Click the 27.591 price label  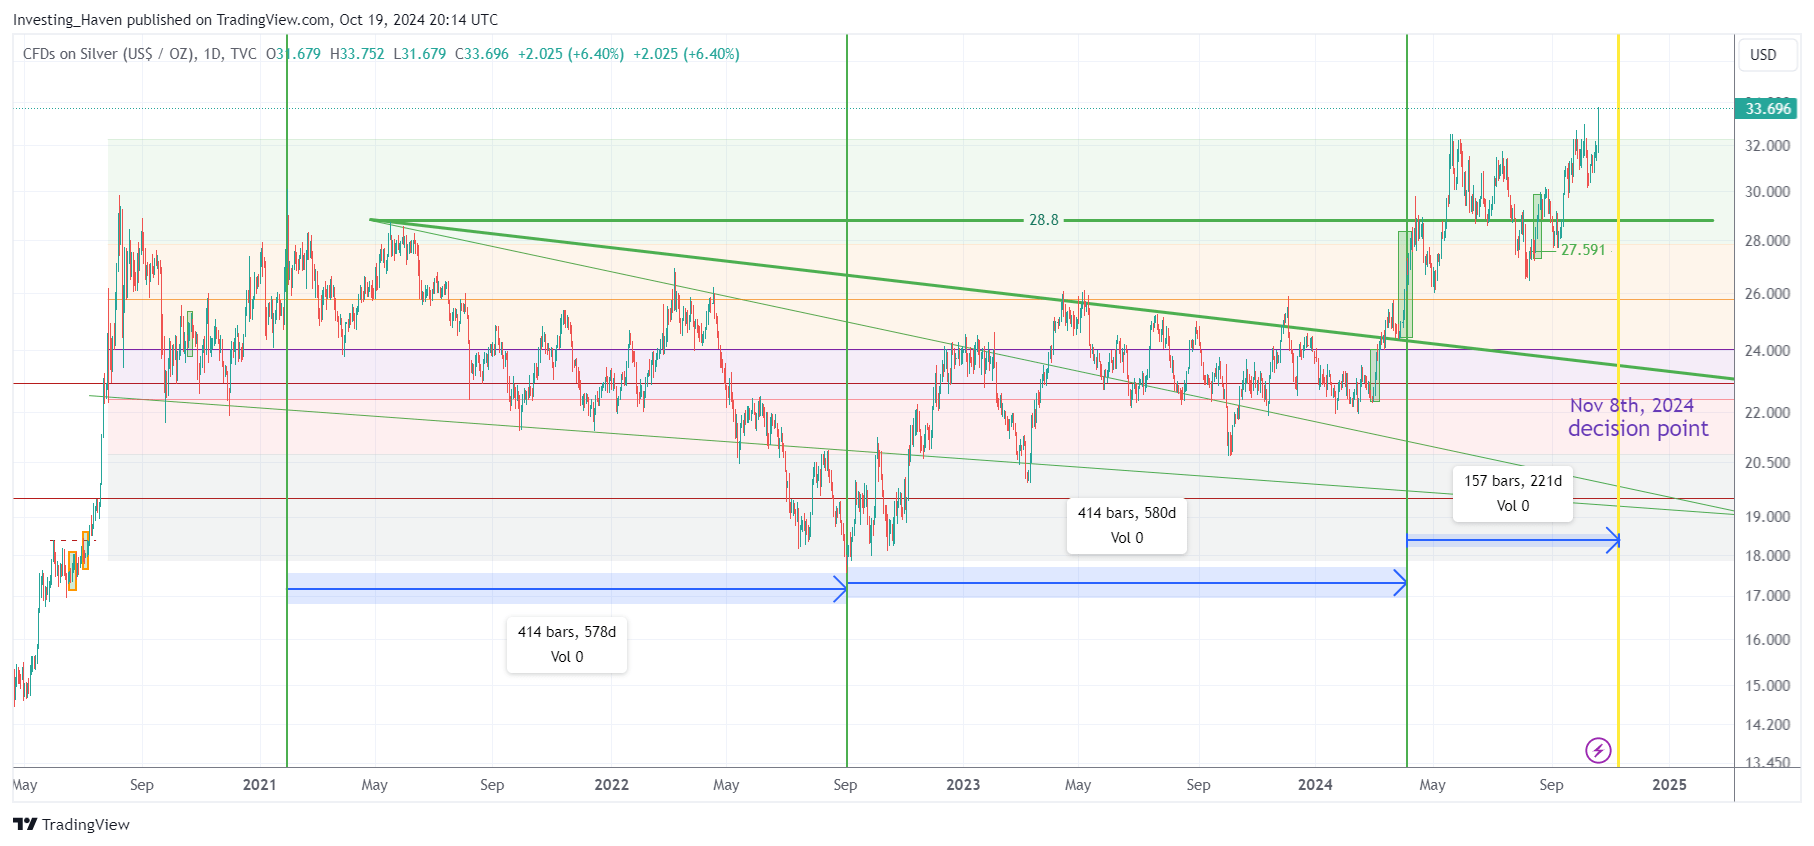[1583, 250]
